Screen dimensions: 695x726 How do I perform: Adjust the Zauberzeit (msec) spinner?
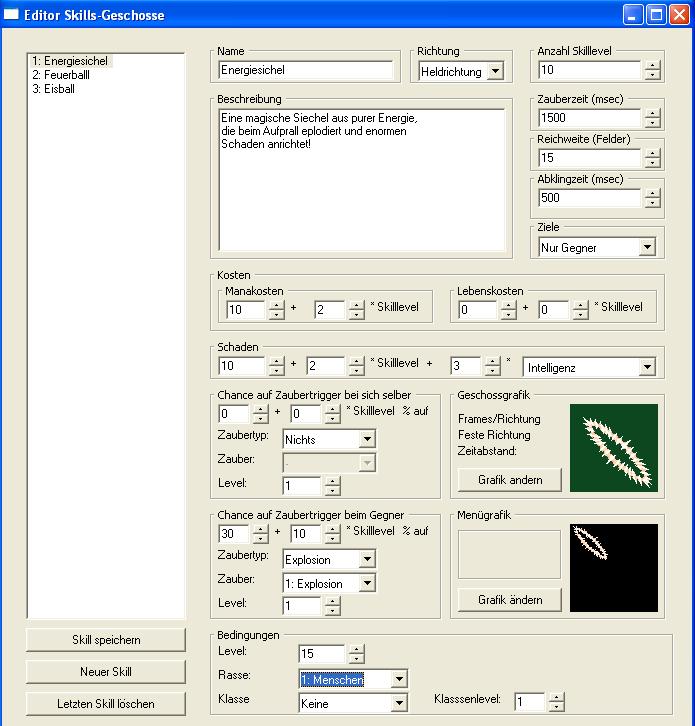click(x=652, y=118)
